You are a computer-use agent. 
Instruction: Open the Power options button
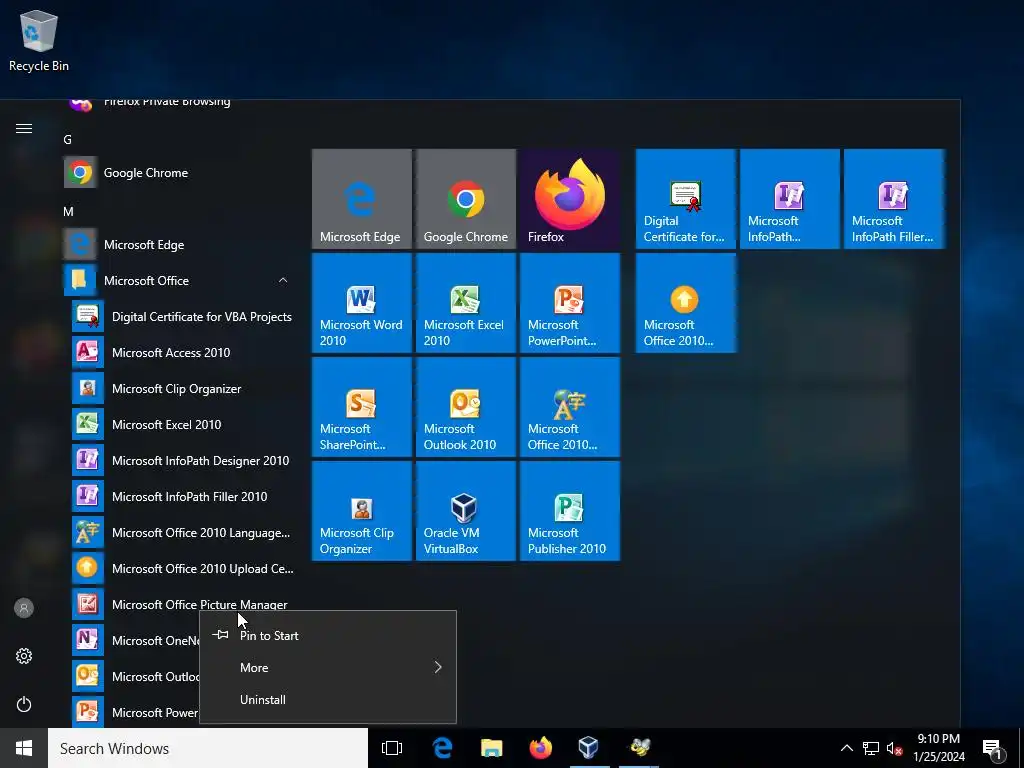tap(24, 704)
